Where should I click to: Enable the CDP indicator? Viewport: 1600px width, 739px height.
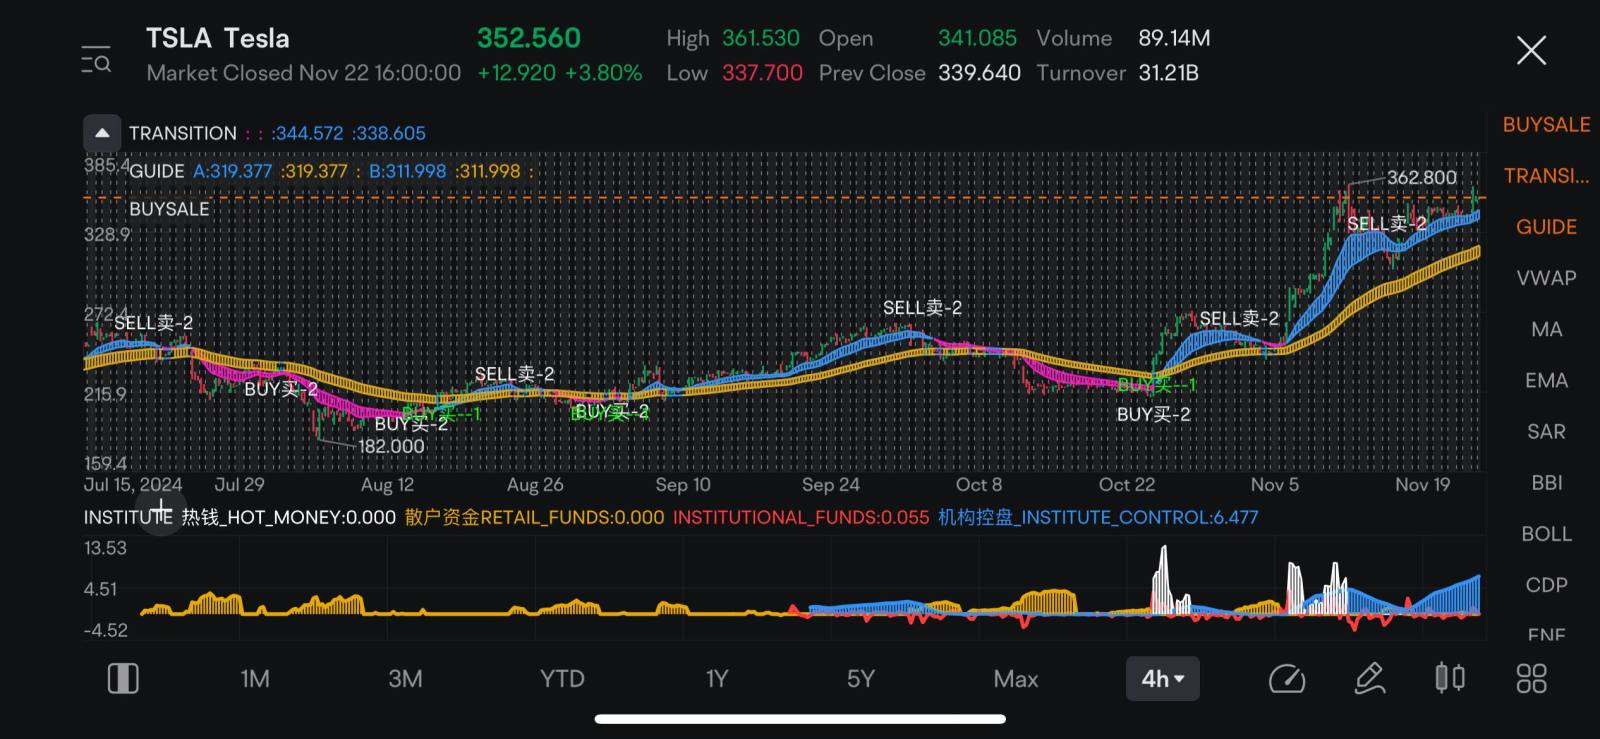point(1546,585)
